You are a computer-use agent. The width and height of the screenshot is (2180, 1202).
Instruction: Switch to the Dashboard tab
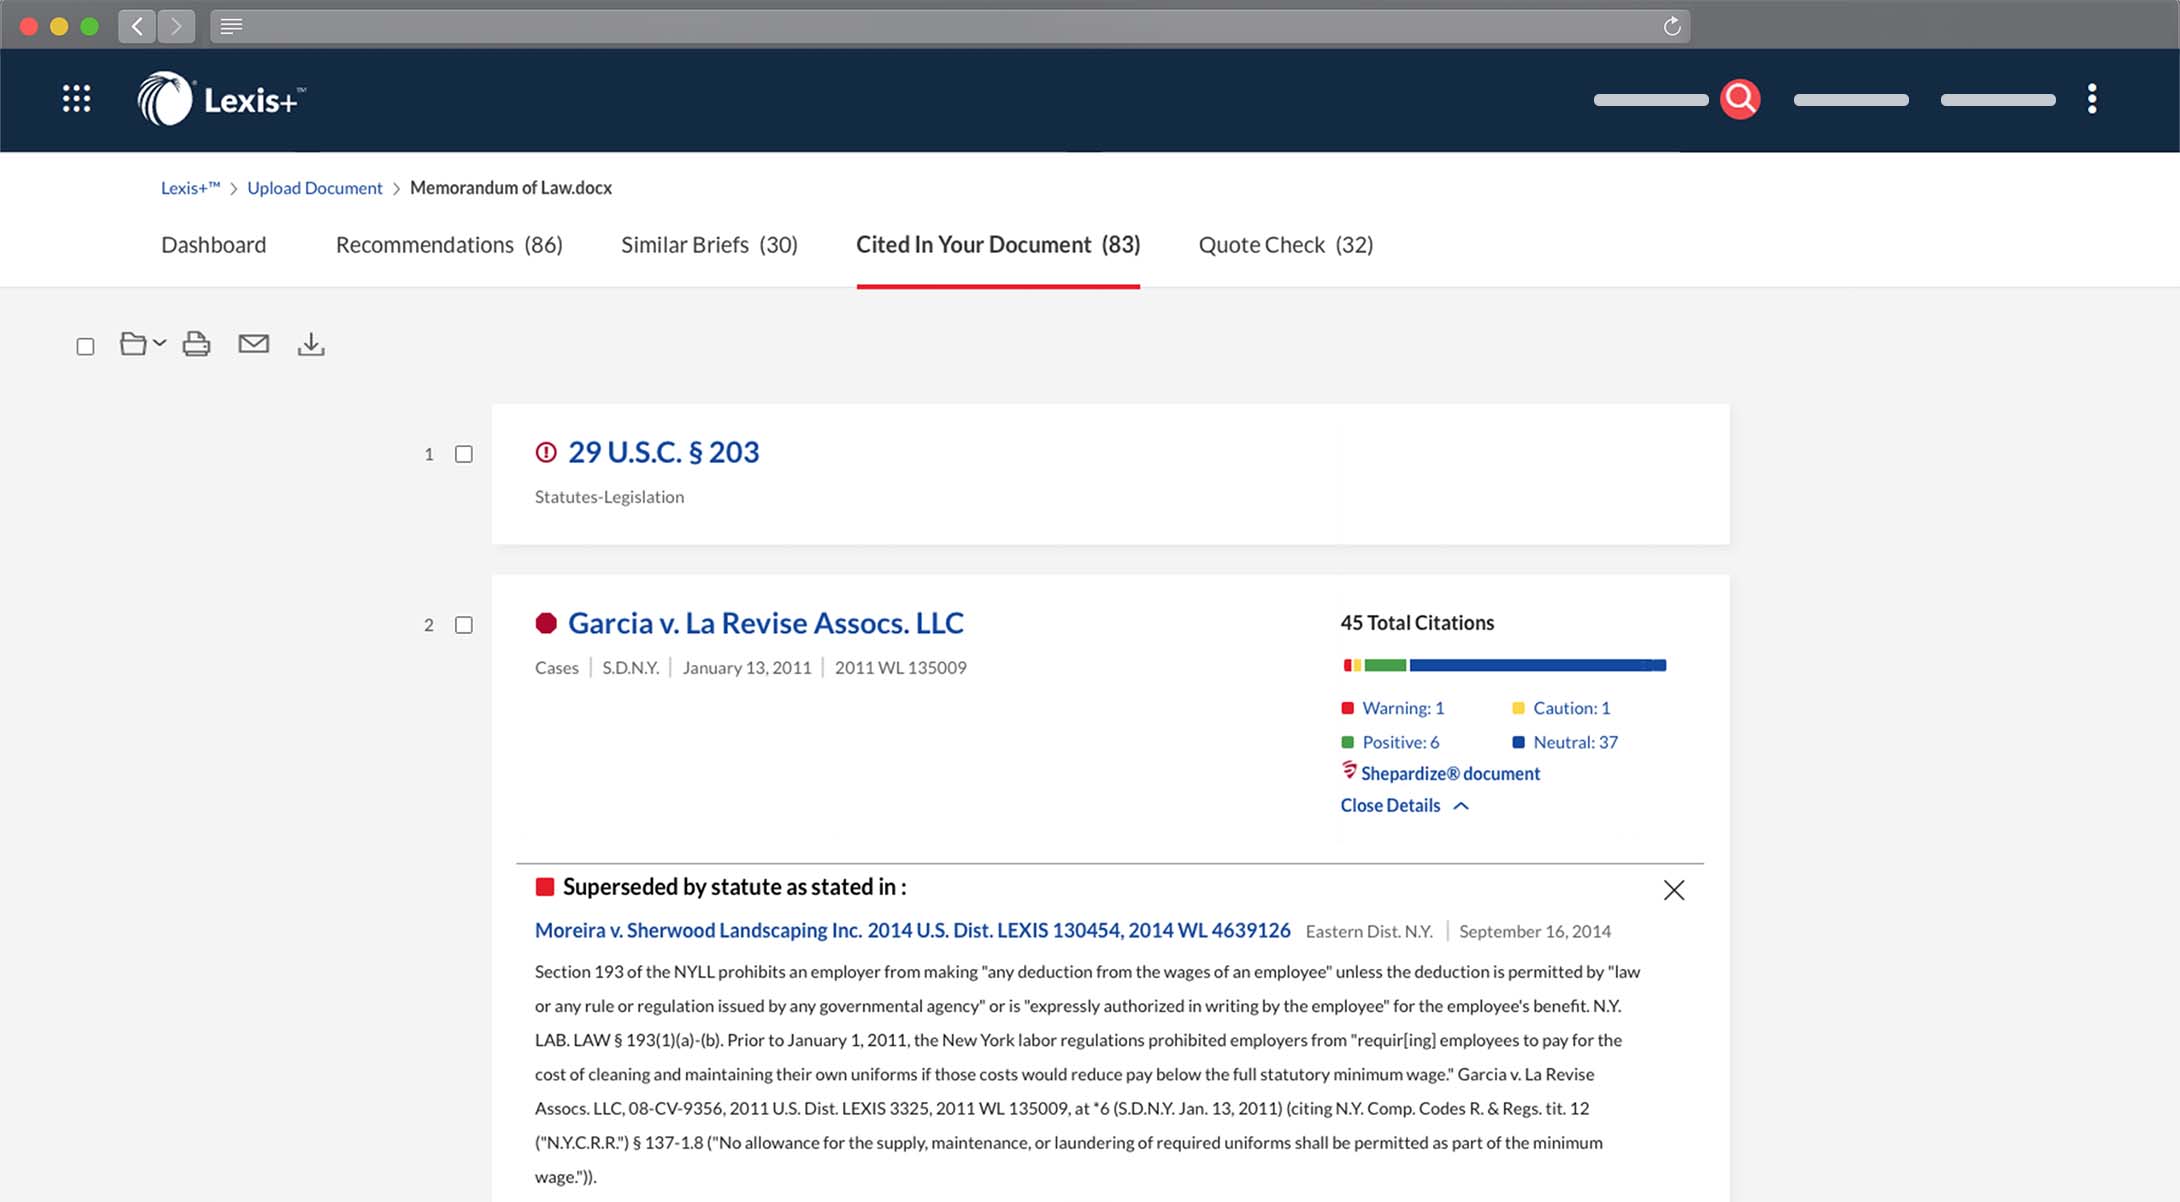coord(214,245)
